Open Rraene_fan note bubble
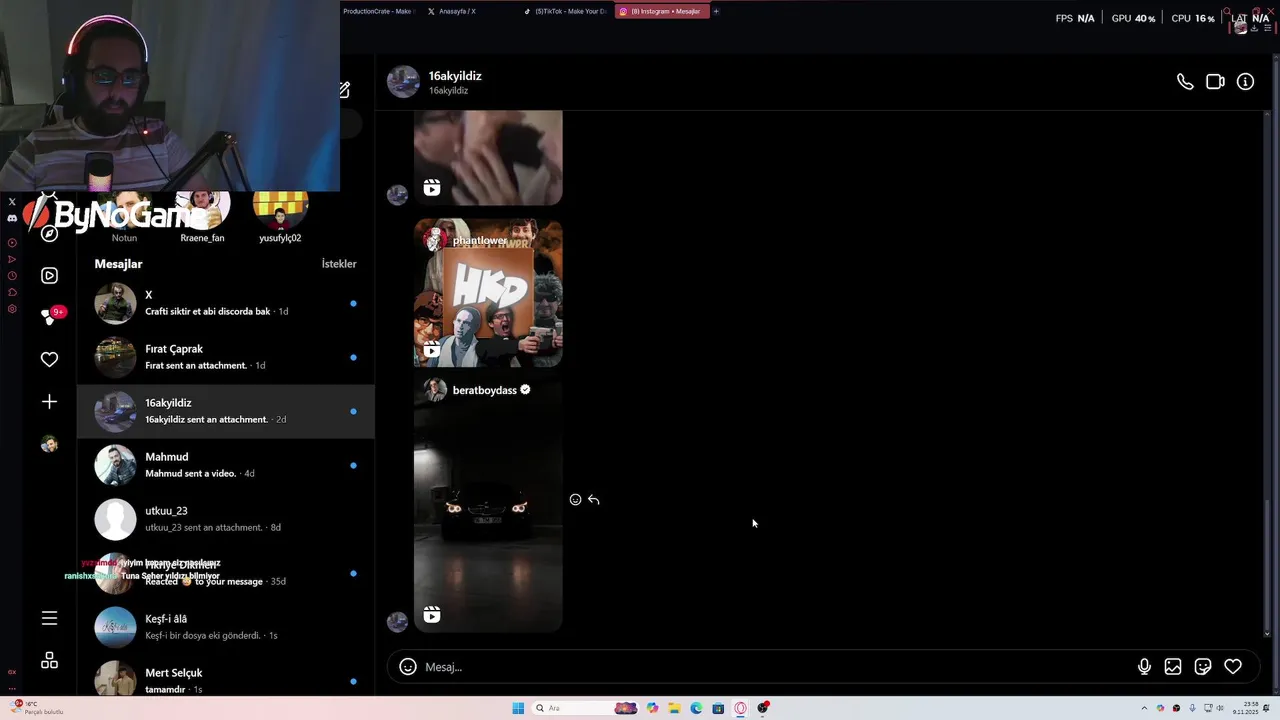Viewport: 1280px width, 720px height. click(203, 210)
